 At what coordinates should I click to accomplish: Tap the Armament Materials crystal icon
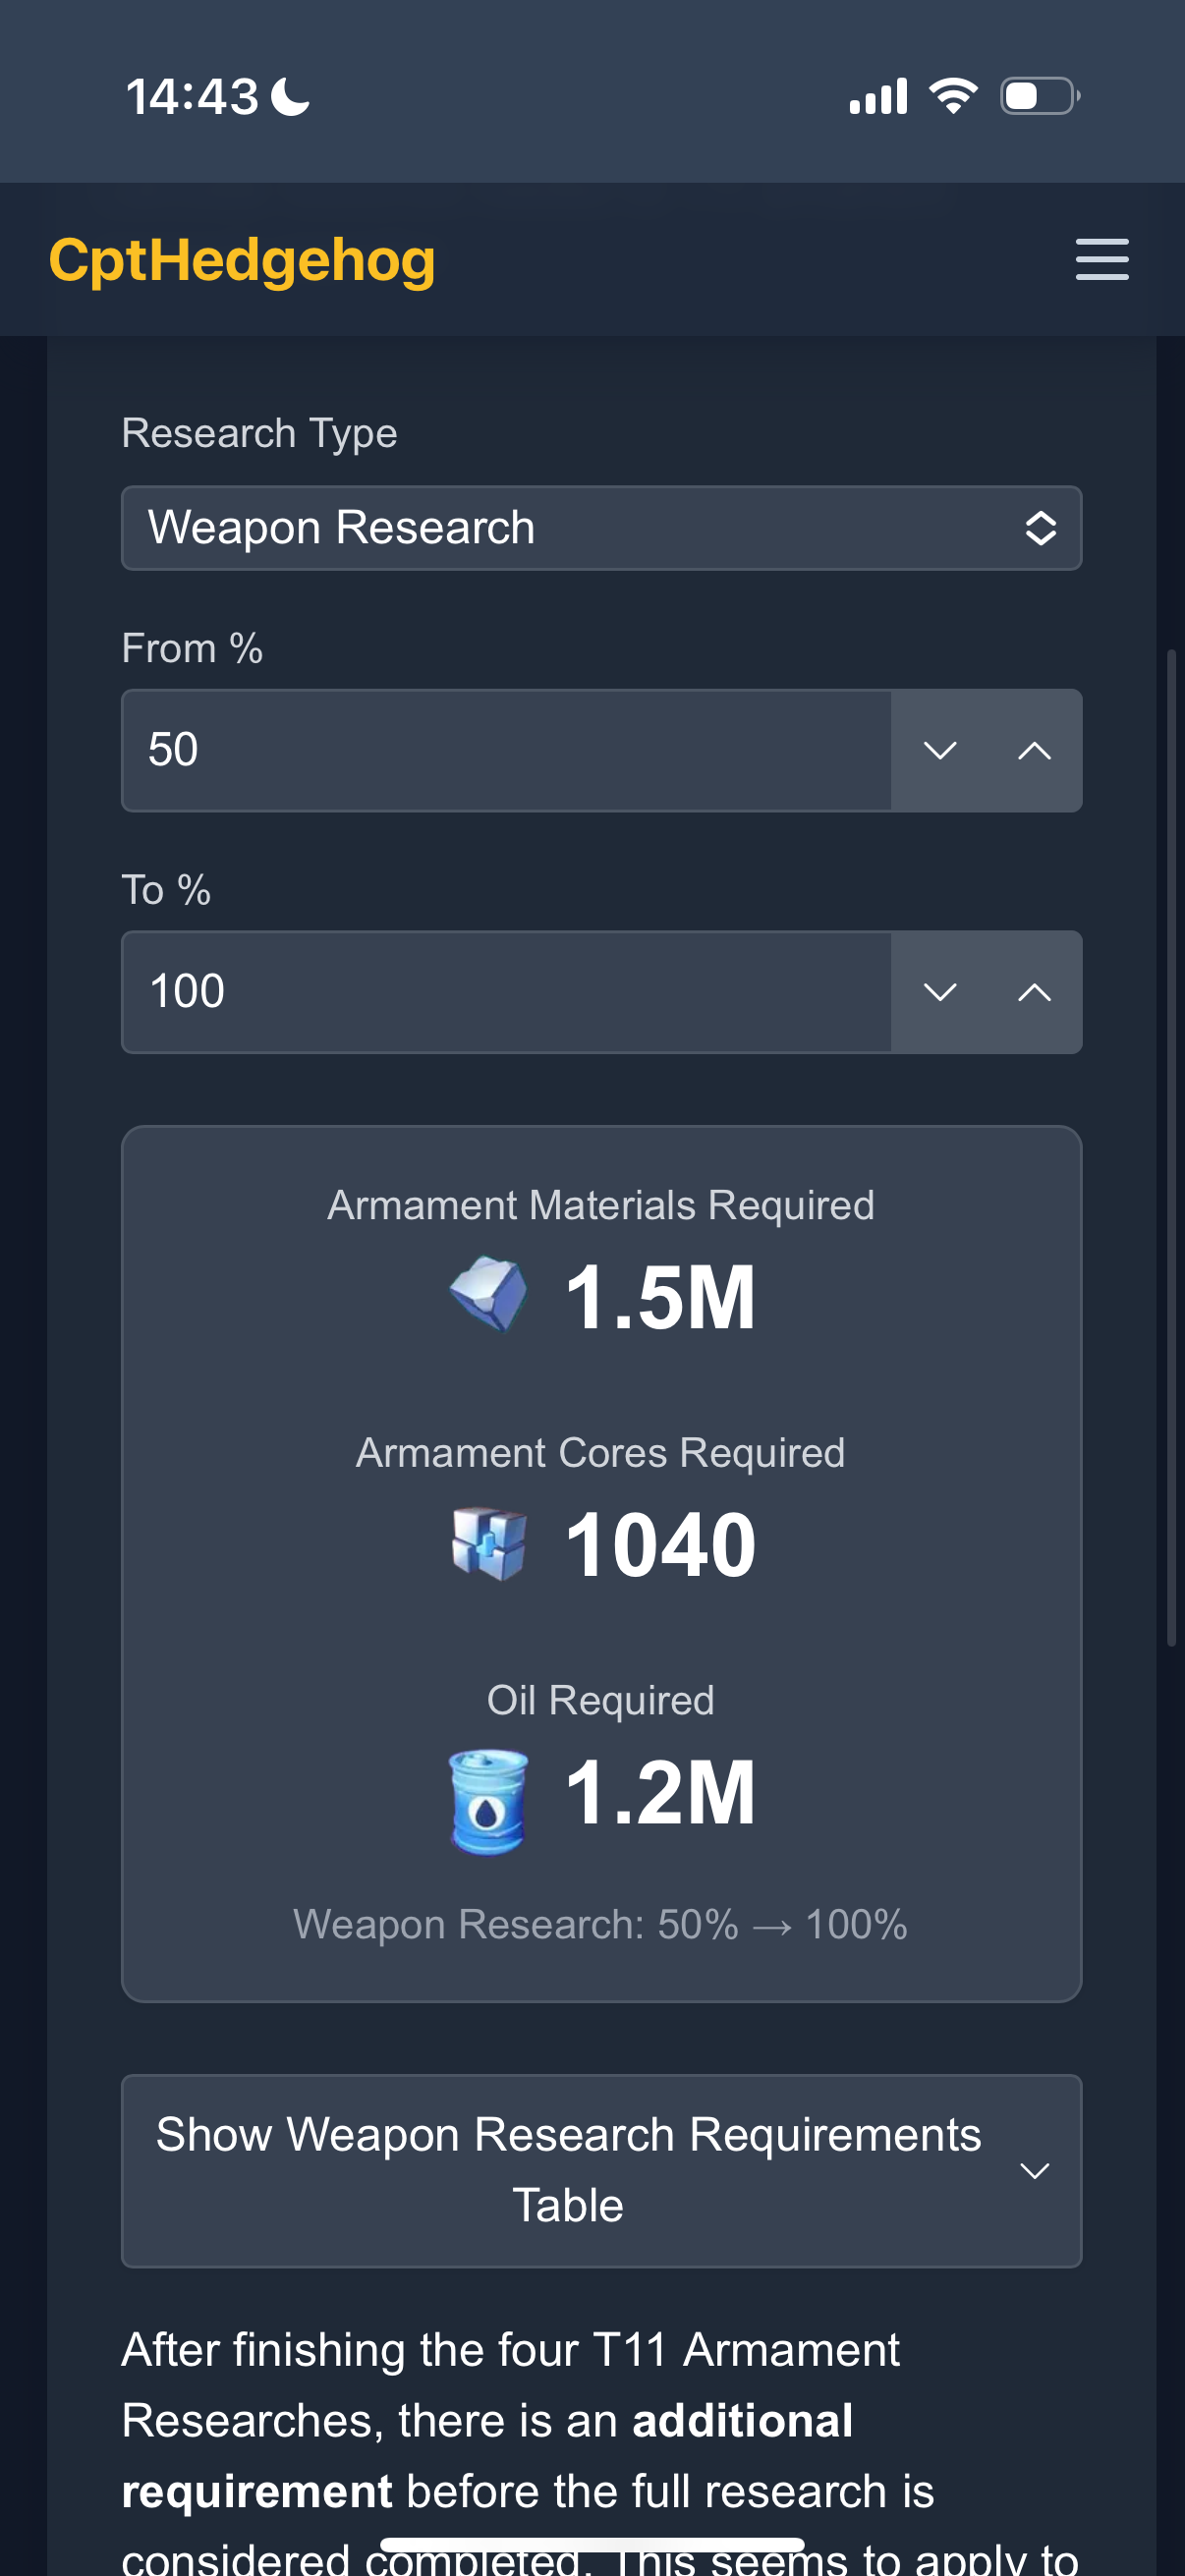click(x=488, y=1294)
